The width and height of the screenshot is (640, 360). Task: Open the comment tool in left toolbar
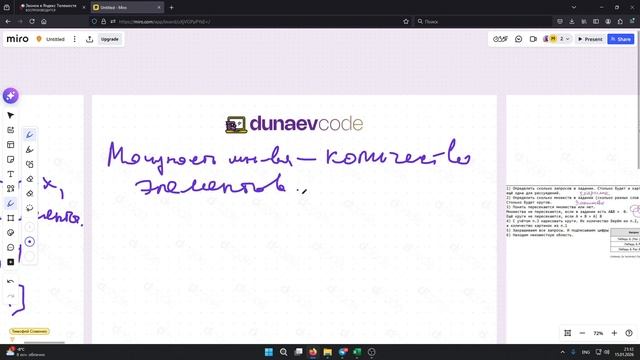point(11,247)
